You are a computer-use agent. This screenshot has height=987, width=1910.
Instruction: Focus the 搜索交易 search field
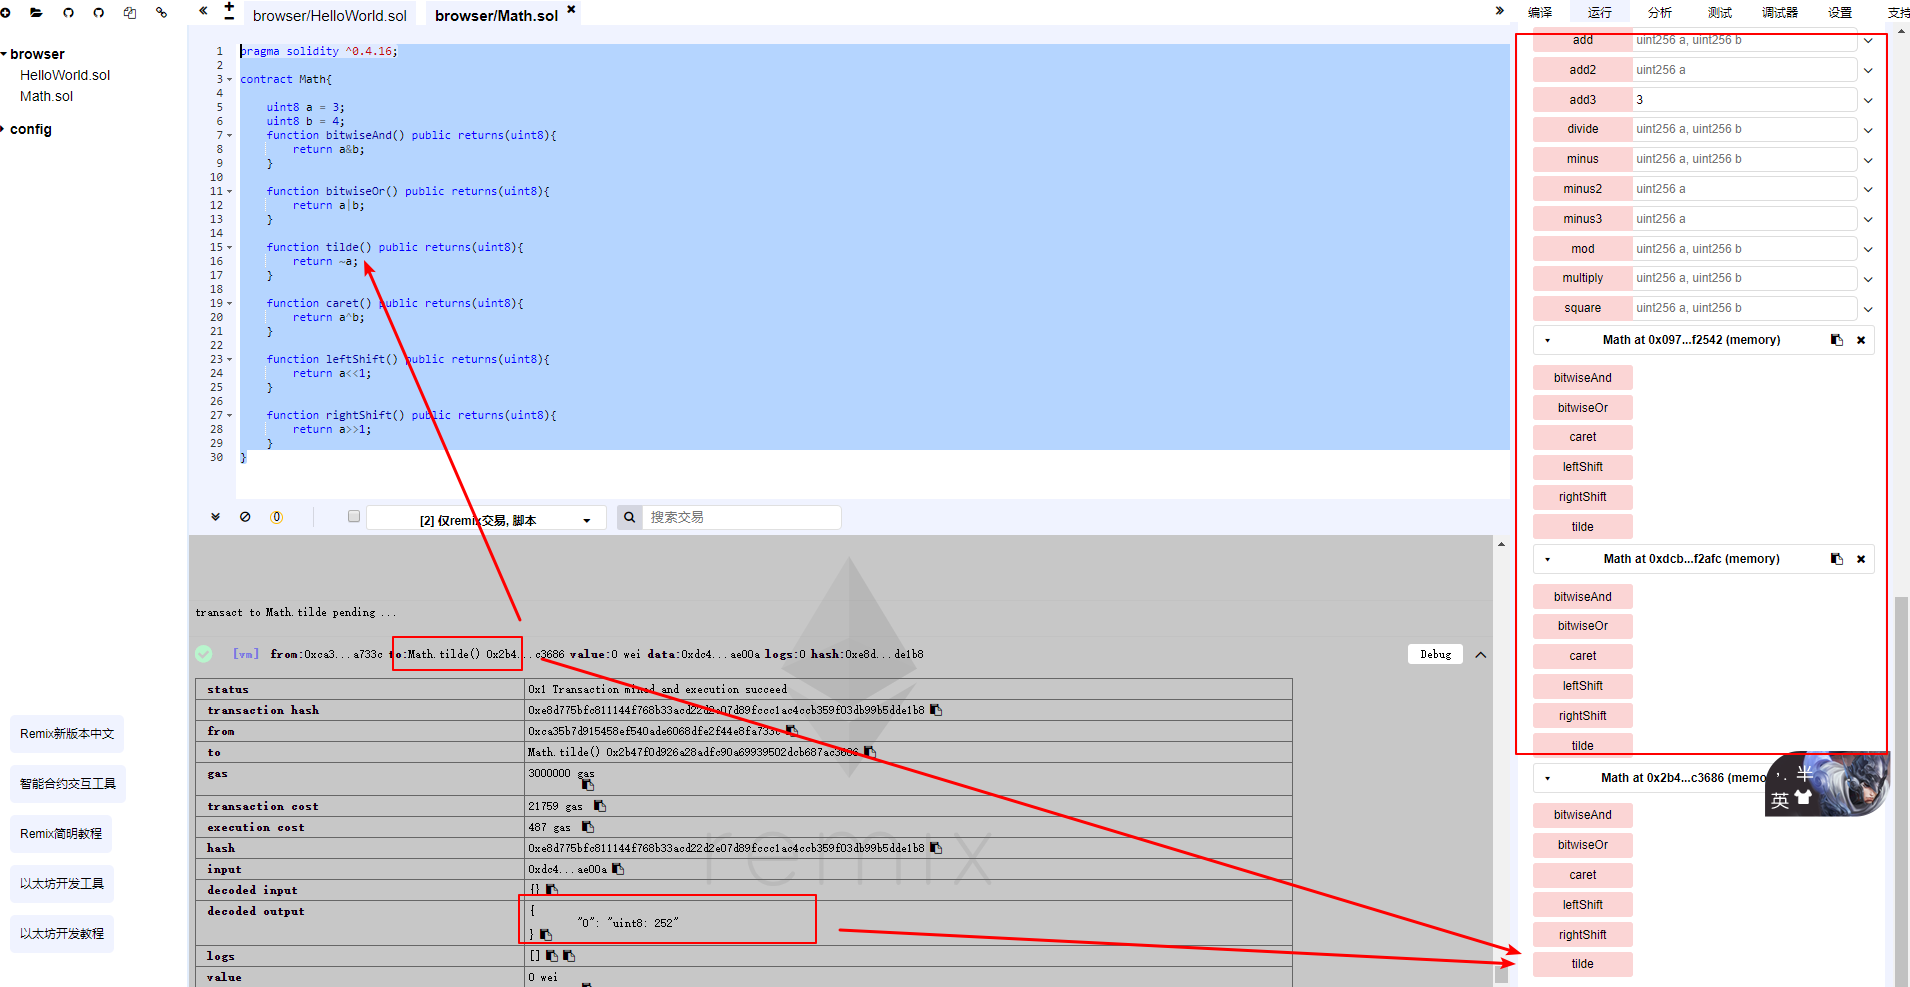[x=741, y=517]
